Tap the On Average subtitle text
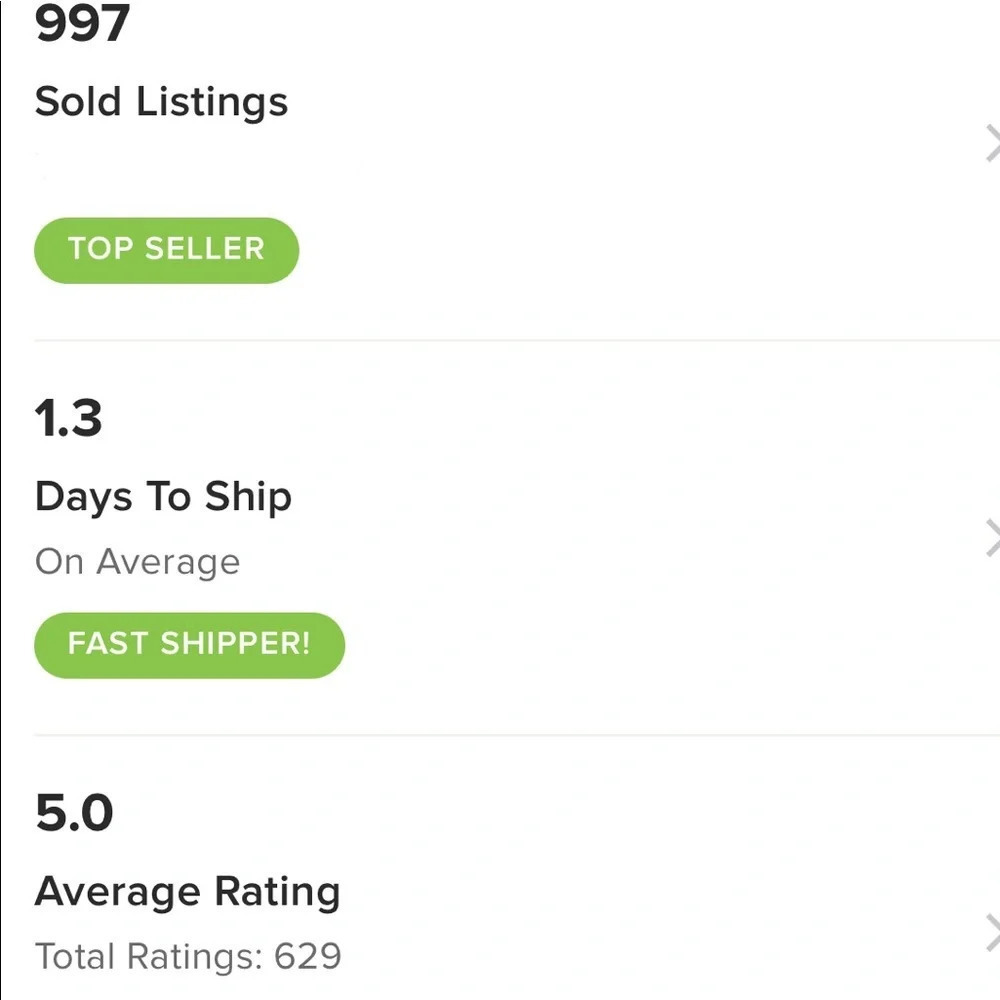 click(137, 561)
